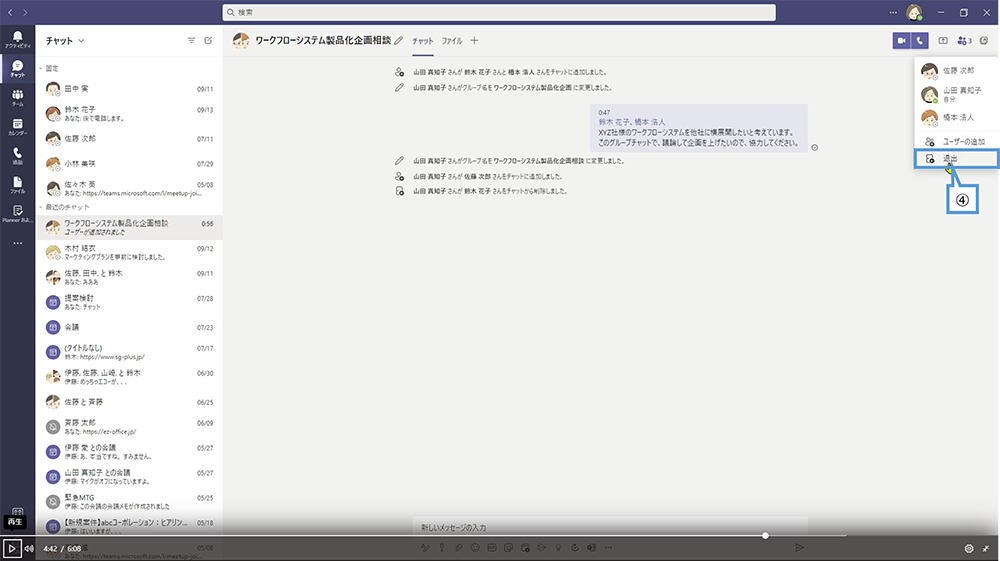Click the mention 鈴木 花子, 橋本 浩人 in message

tap(631, 122)
